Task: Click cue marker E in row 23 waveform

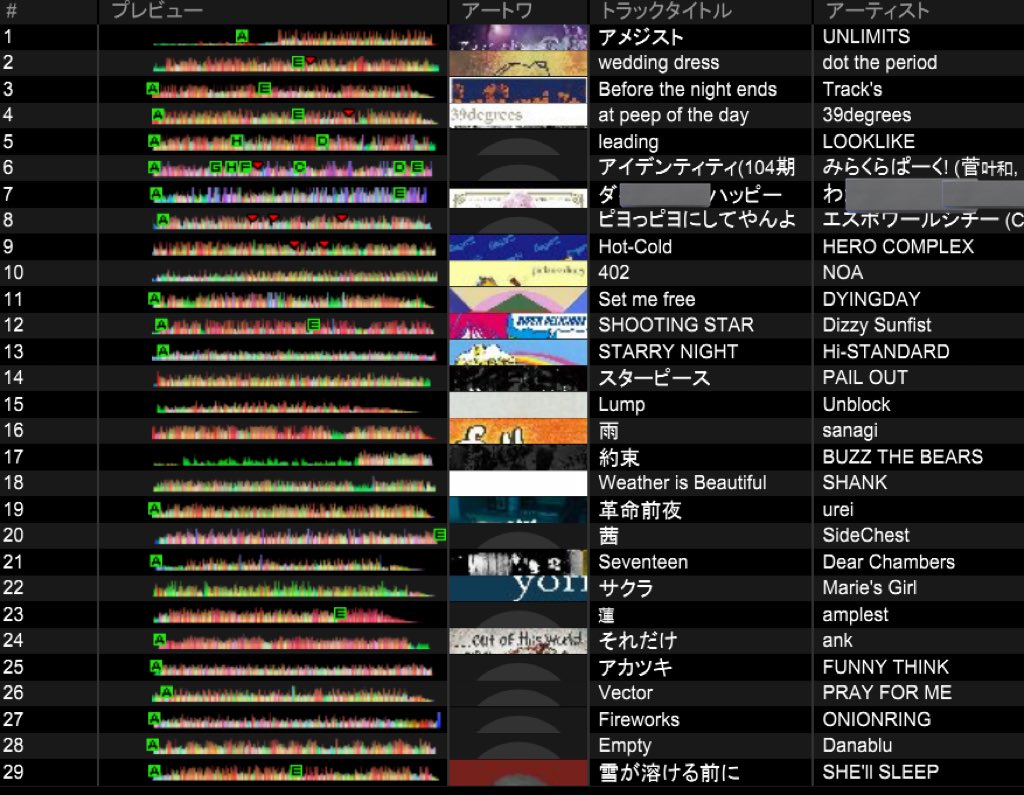Action: [340, 613]
